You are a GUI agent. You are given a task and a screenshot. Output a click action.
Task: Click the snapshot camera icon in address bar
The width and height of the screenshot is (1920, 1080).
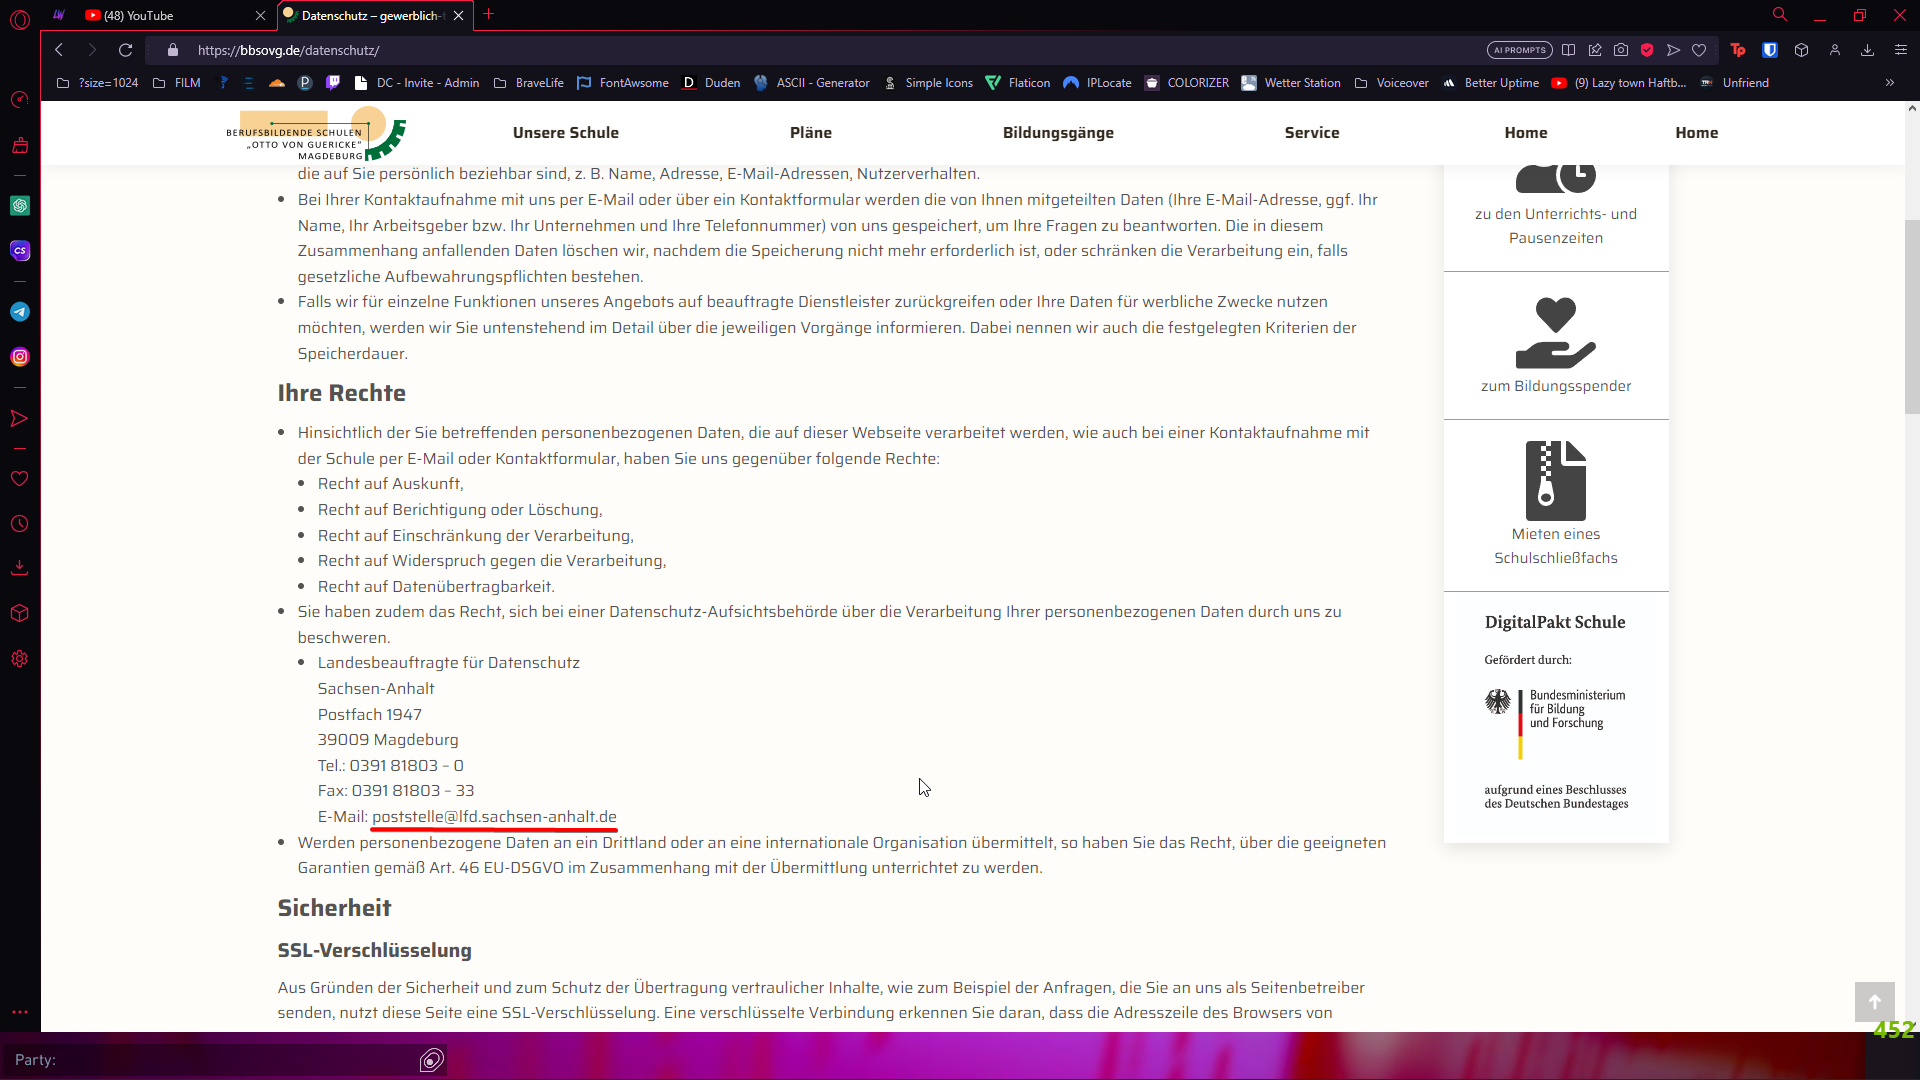coord(1621,50)
